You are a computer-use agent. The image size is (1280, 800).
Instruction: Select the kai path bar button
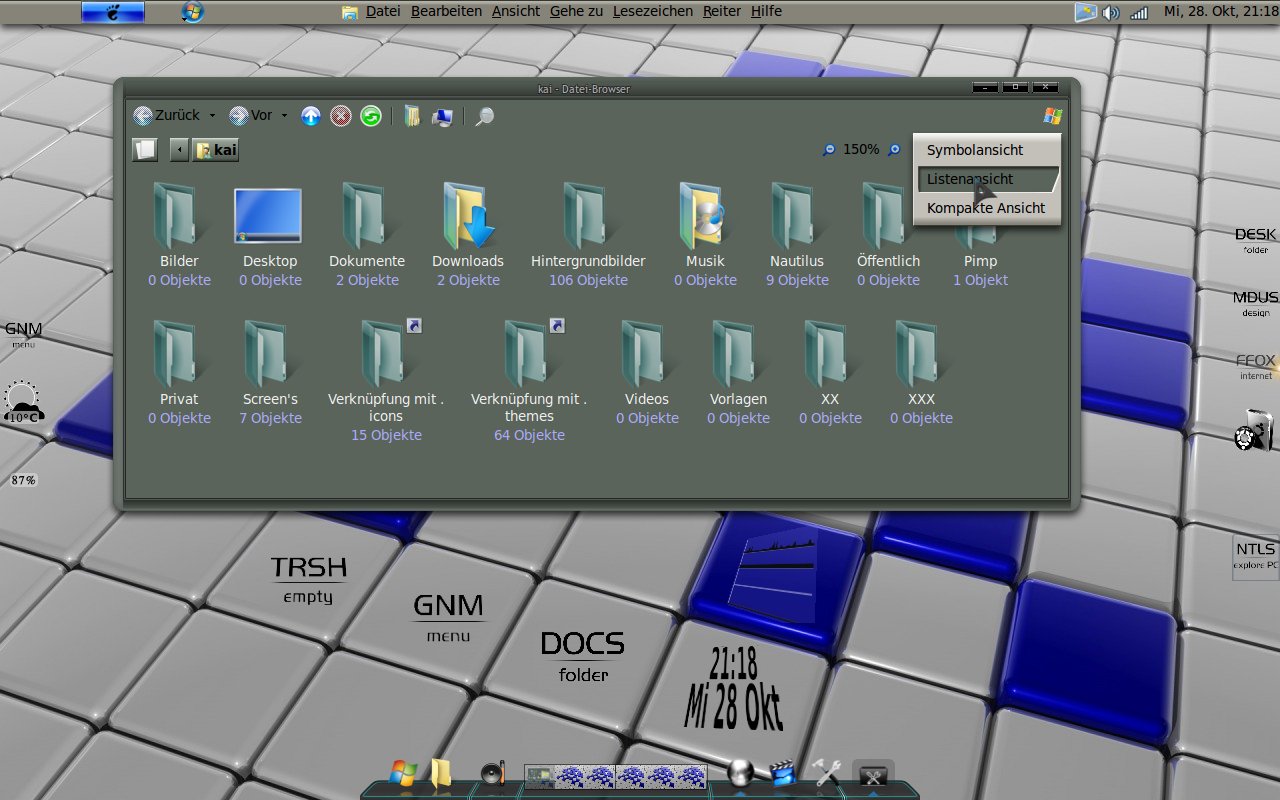pos(216,150)
